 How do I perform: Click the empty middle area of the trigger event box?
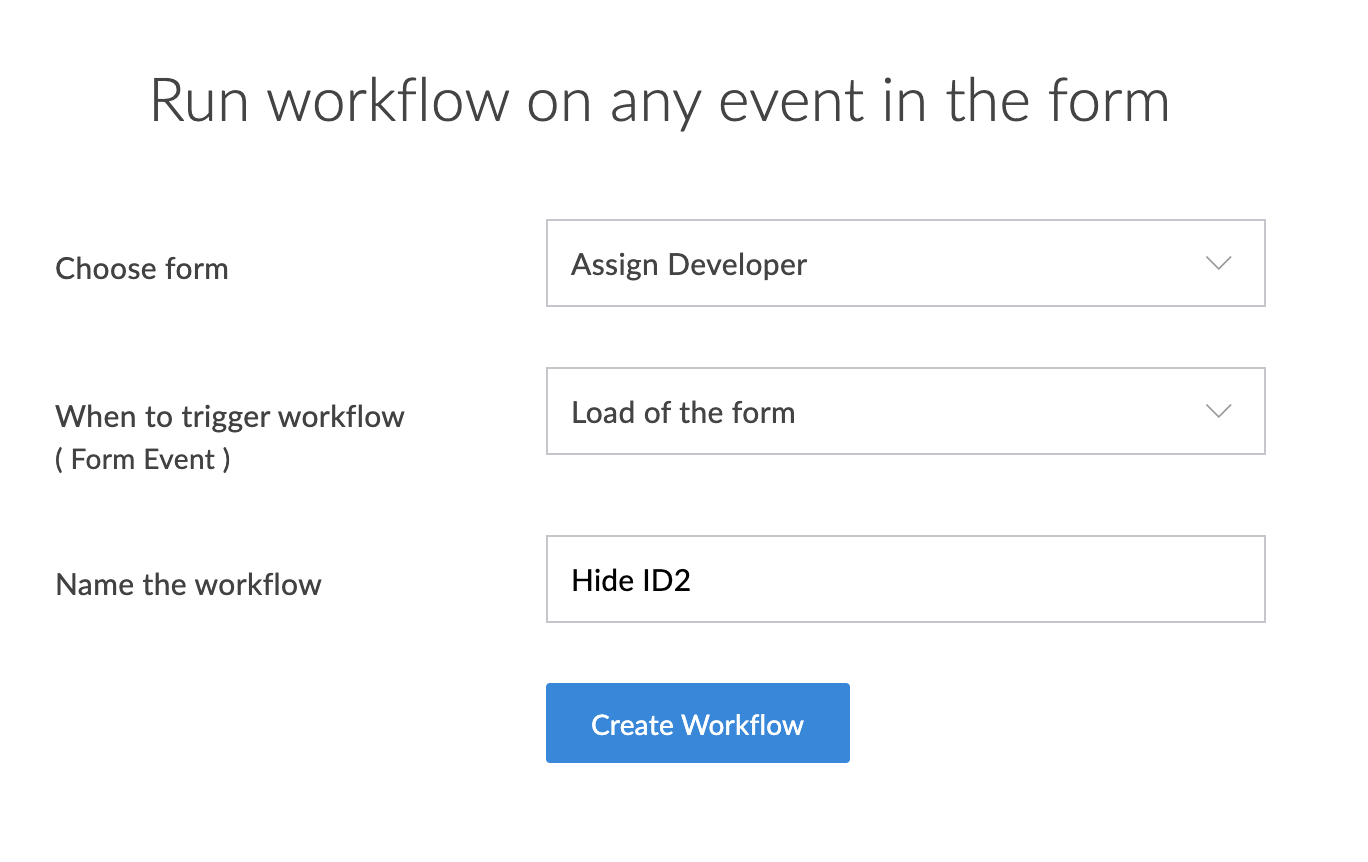1000,411
